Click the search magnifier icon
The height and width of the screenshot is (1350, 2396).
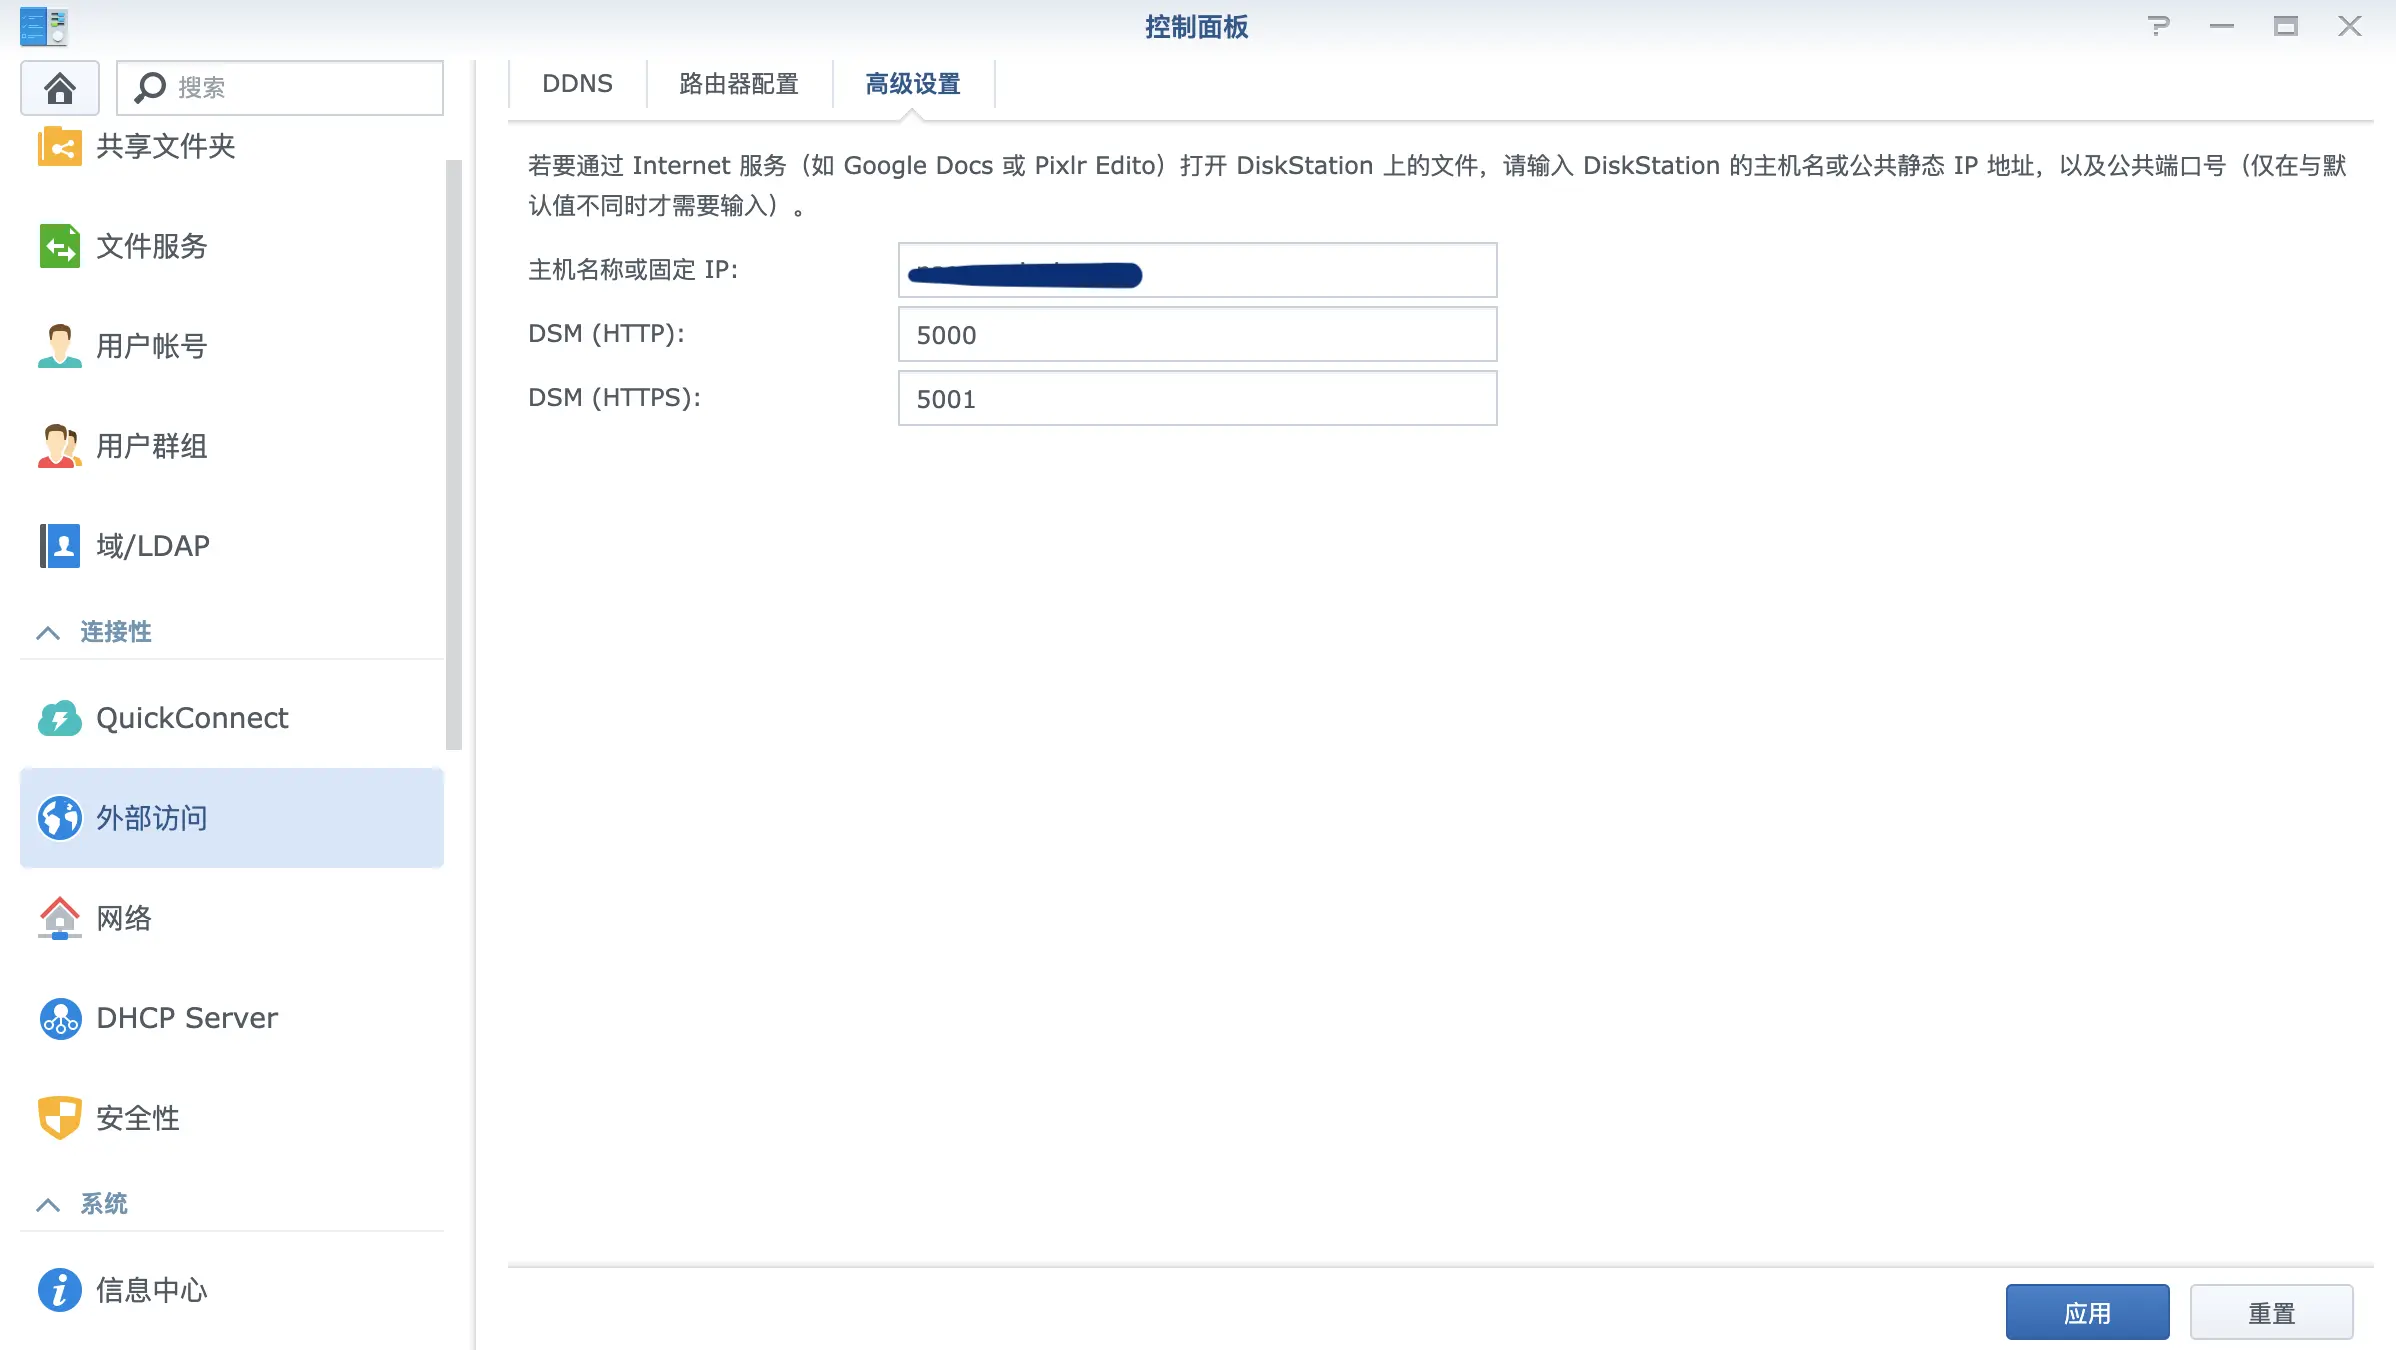[x=150, y=88]
